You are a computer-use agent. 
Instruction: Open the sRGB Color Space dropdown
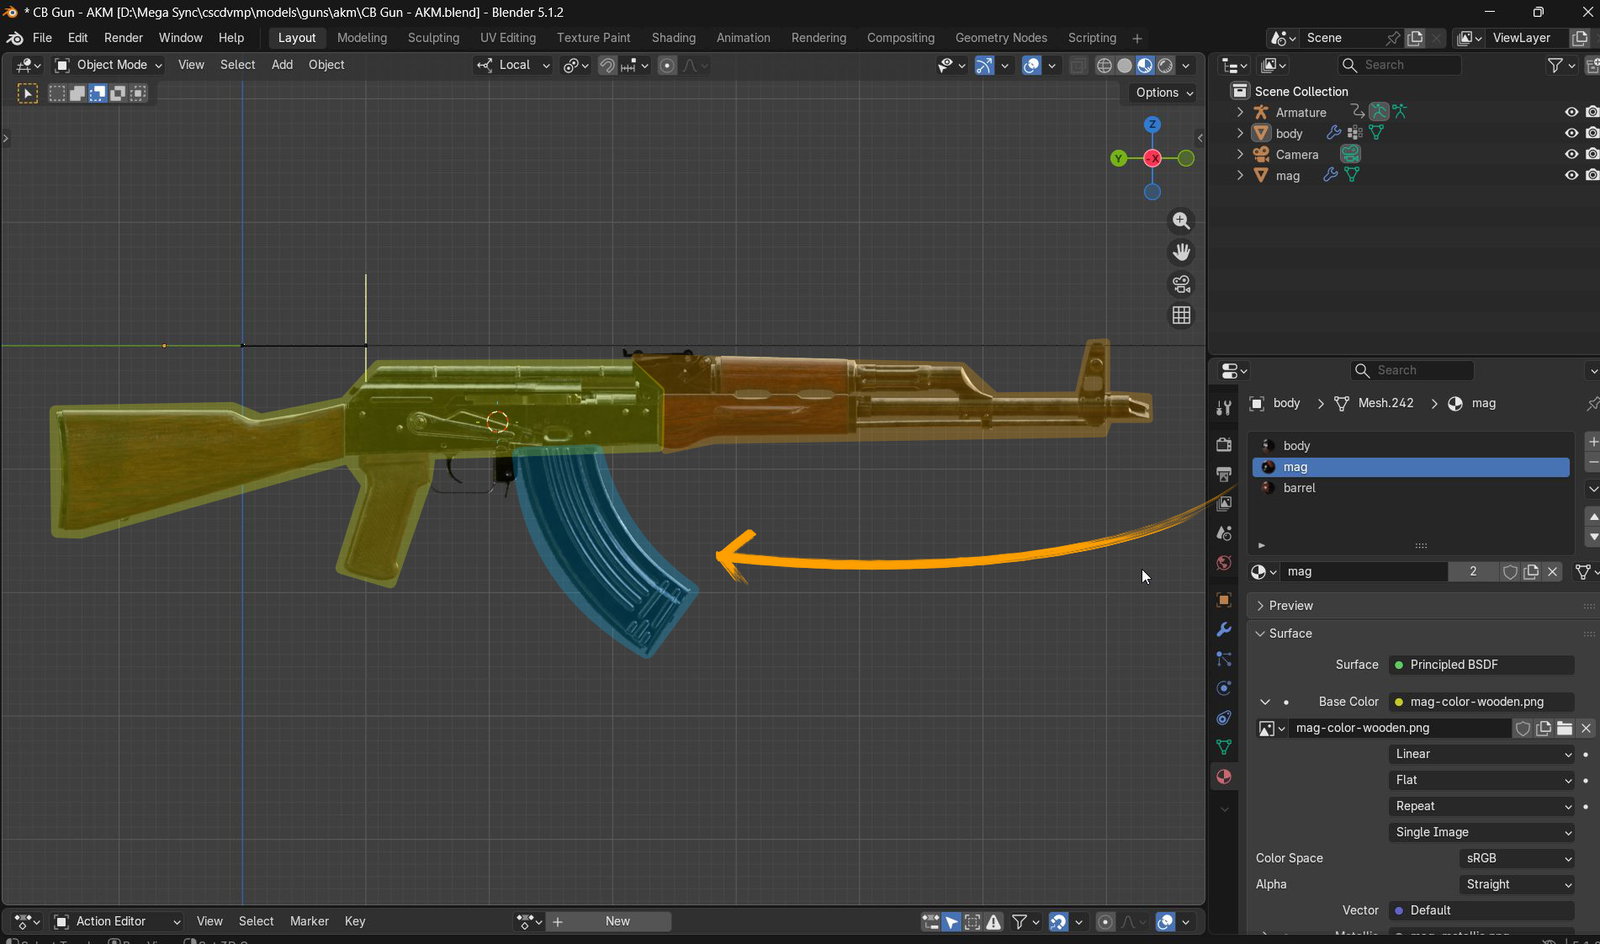(x=1517, y=858)
